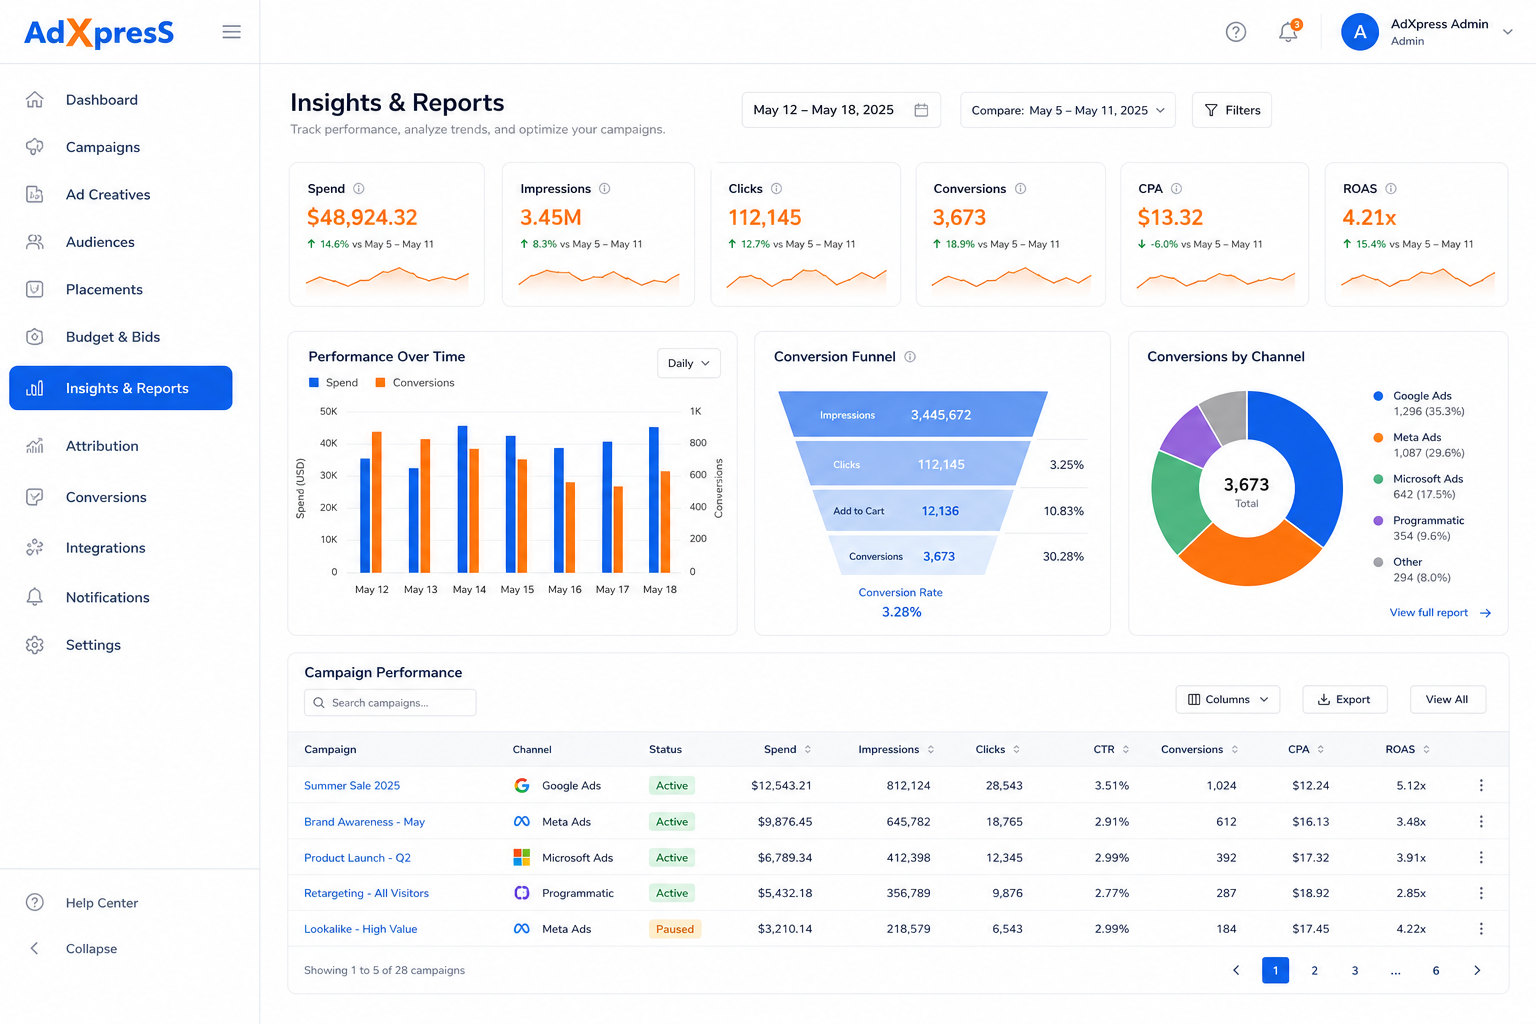Open the Brand Awareness - May campaign
Screen dimensions: 1536x1024
(x=364, y=822)
